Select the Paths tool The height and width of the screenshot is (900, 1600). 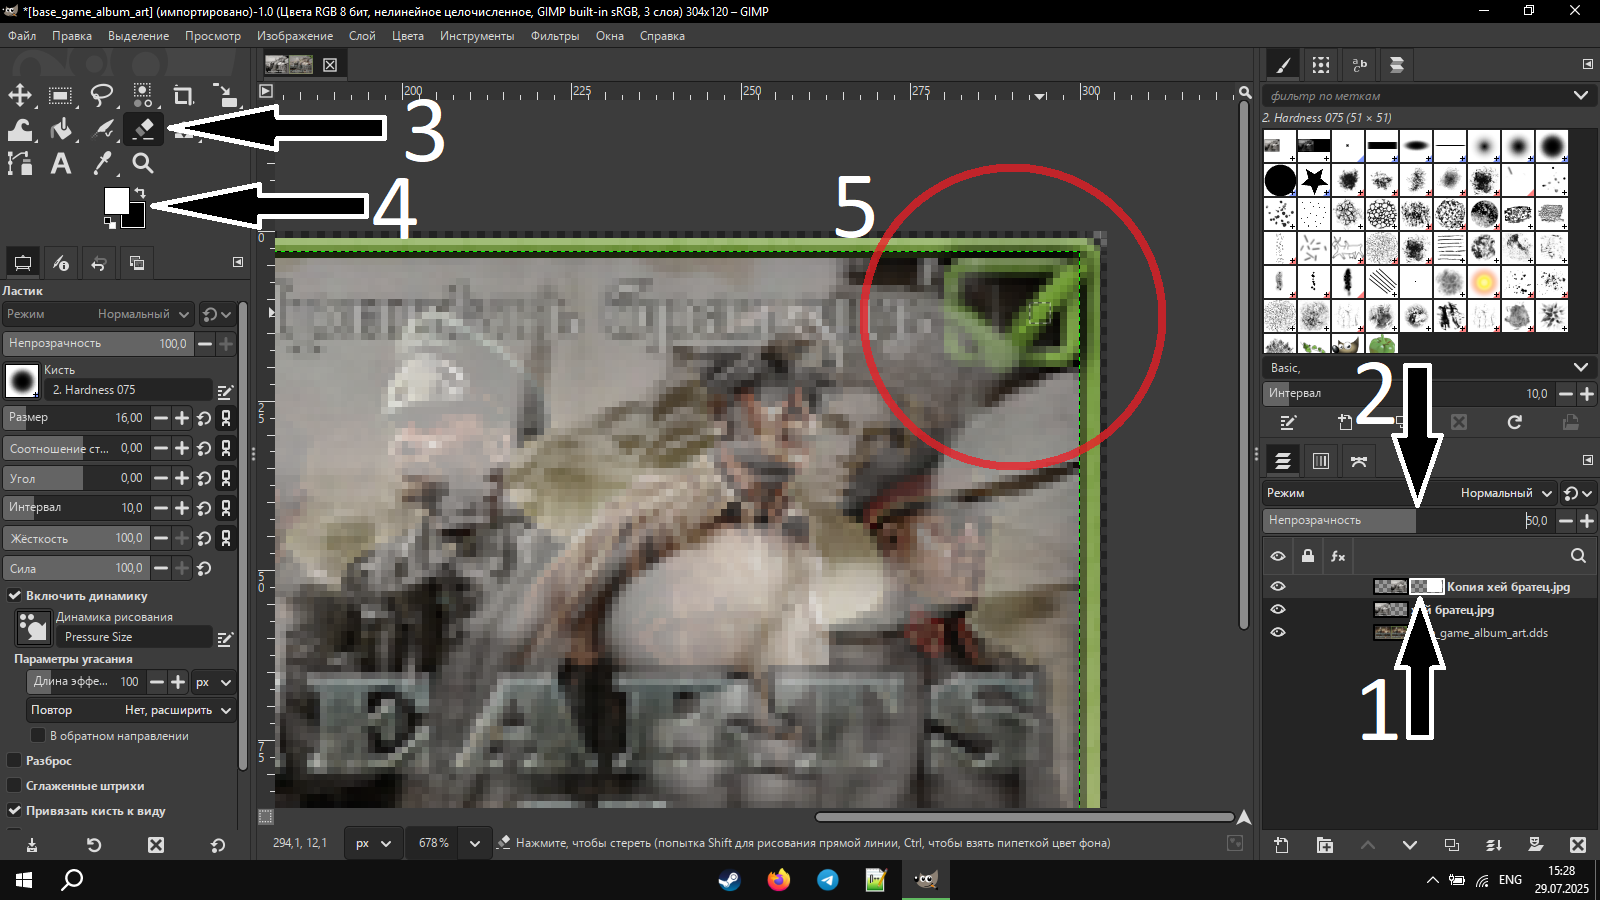[20, 163]
